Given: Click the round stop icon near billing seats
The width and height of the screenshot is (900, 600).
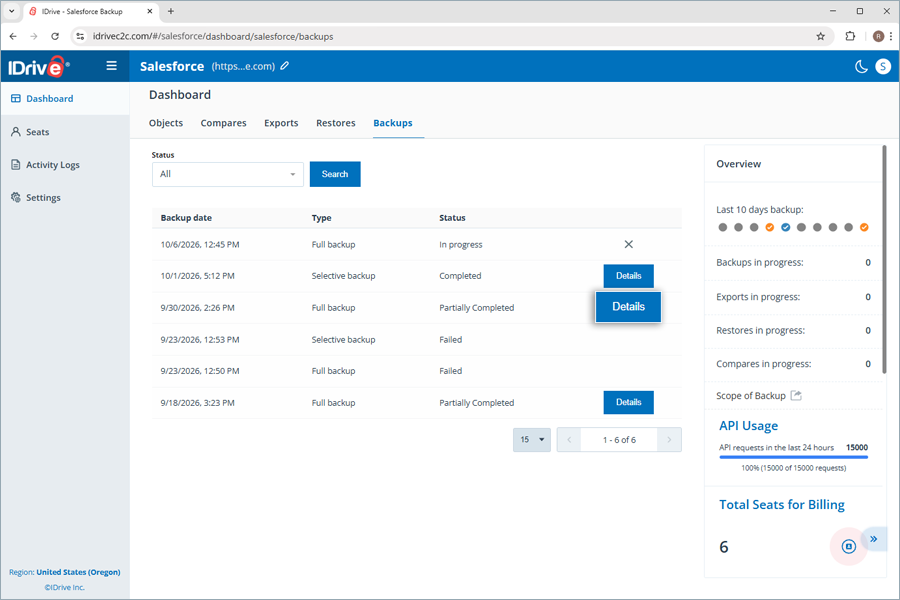Looking at the screenshot, I should (x=848, y=547).
